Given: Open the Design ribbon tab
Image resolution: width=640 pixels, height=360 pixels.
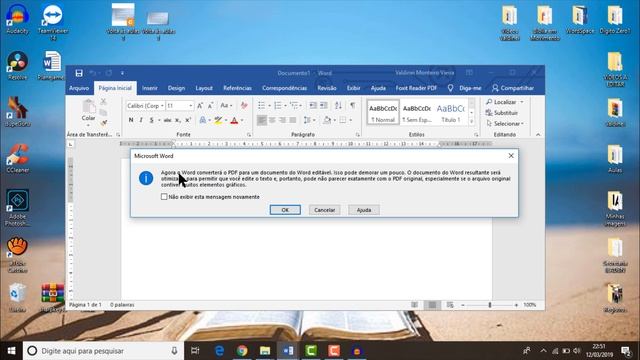Looking at the screenshot, I should tap(176, 88).
